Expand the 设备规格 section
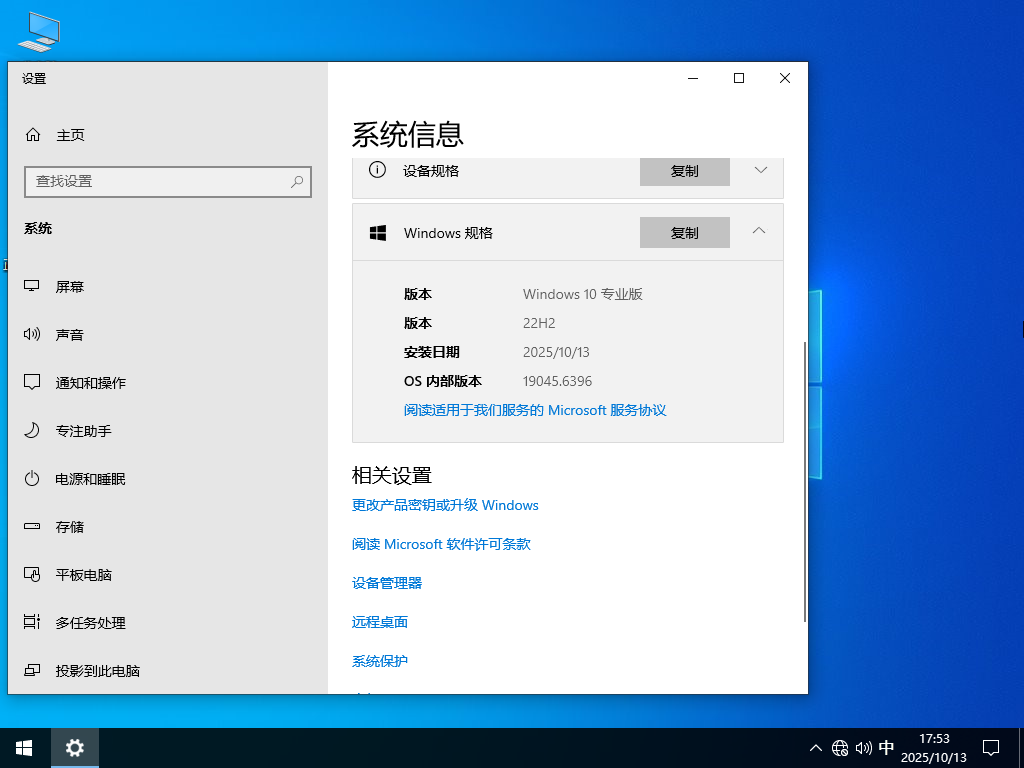Screen dimensions: 1024x768 758,171
